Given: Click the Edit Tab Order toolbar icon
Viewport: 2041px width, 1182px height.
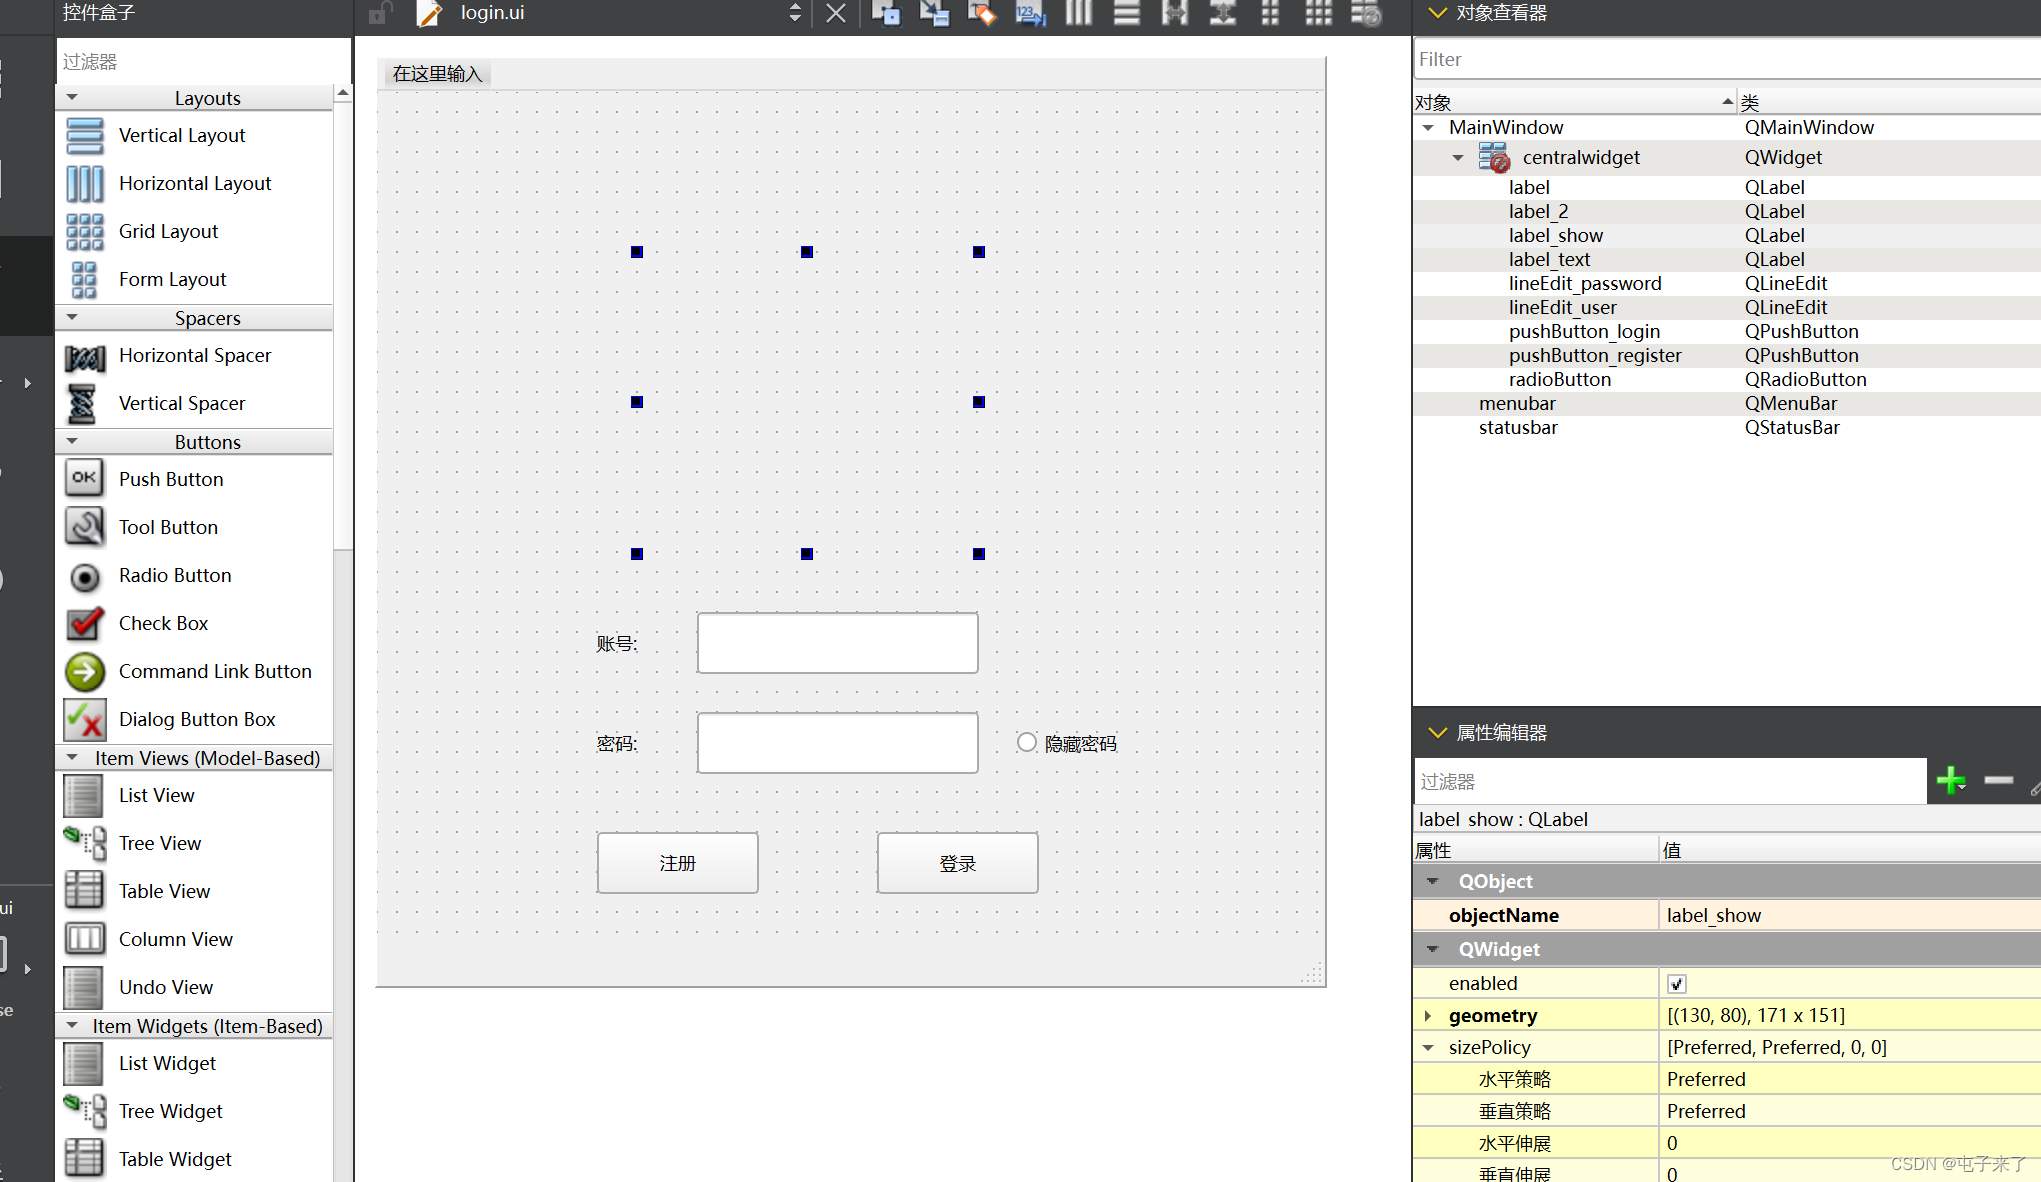Looking at the screenshot, I should (x=1030, y=13).
